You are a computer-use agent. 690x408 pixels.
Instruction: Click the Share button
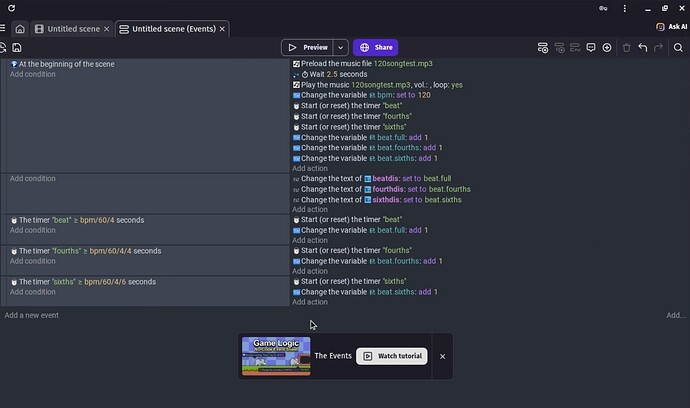[x=376, y=47]
